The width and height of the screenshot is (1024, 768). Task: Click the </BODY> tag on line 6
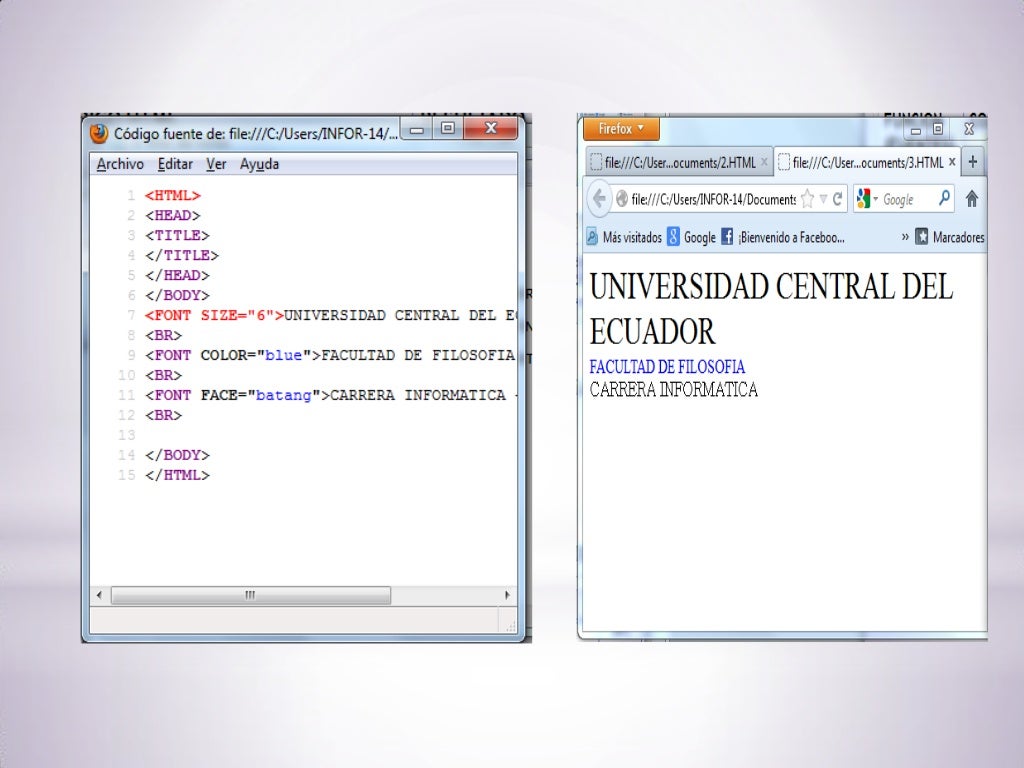(178, 295)
